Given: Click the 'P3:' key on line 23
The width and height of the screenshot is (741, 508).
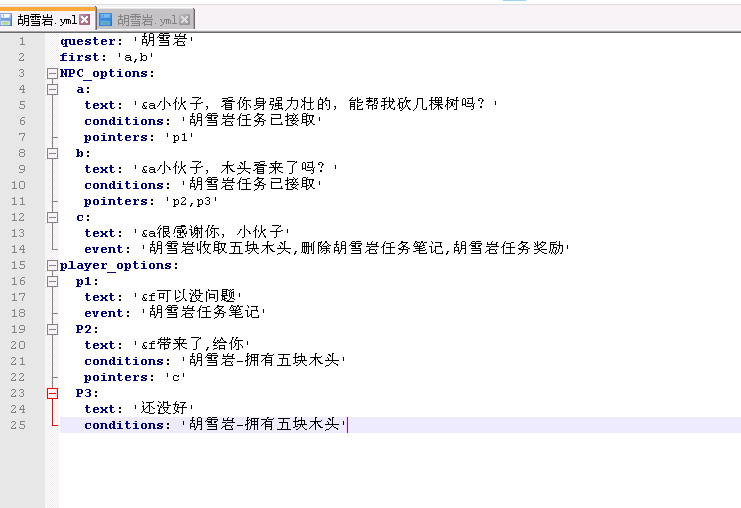Looking at the screenshot, I should 87,393.
